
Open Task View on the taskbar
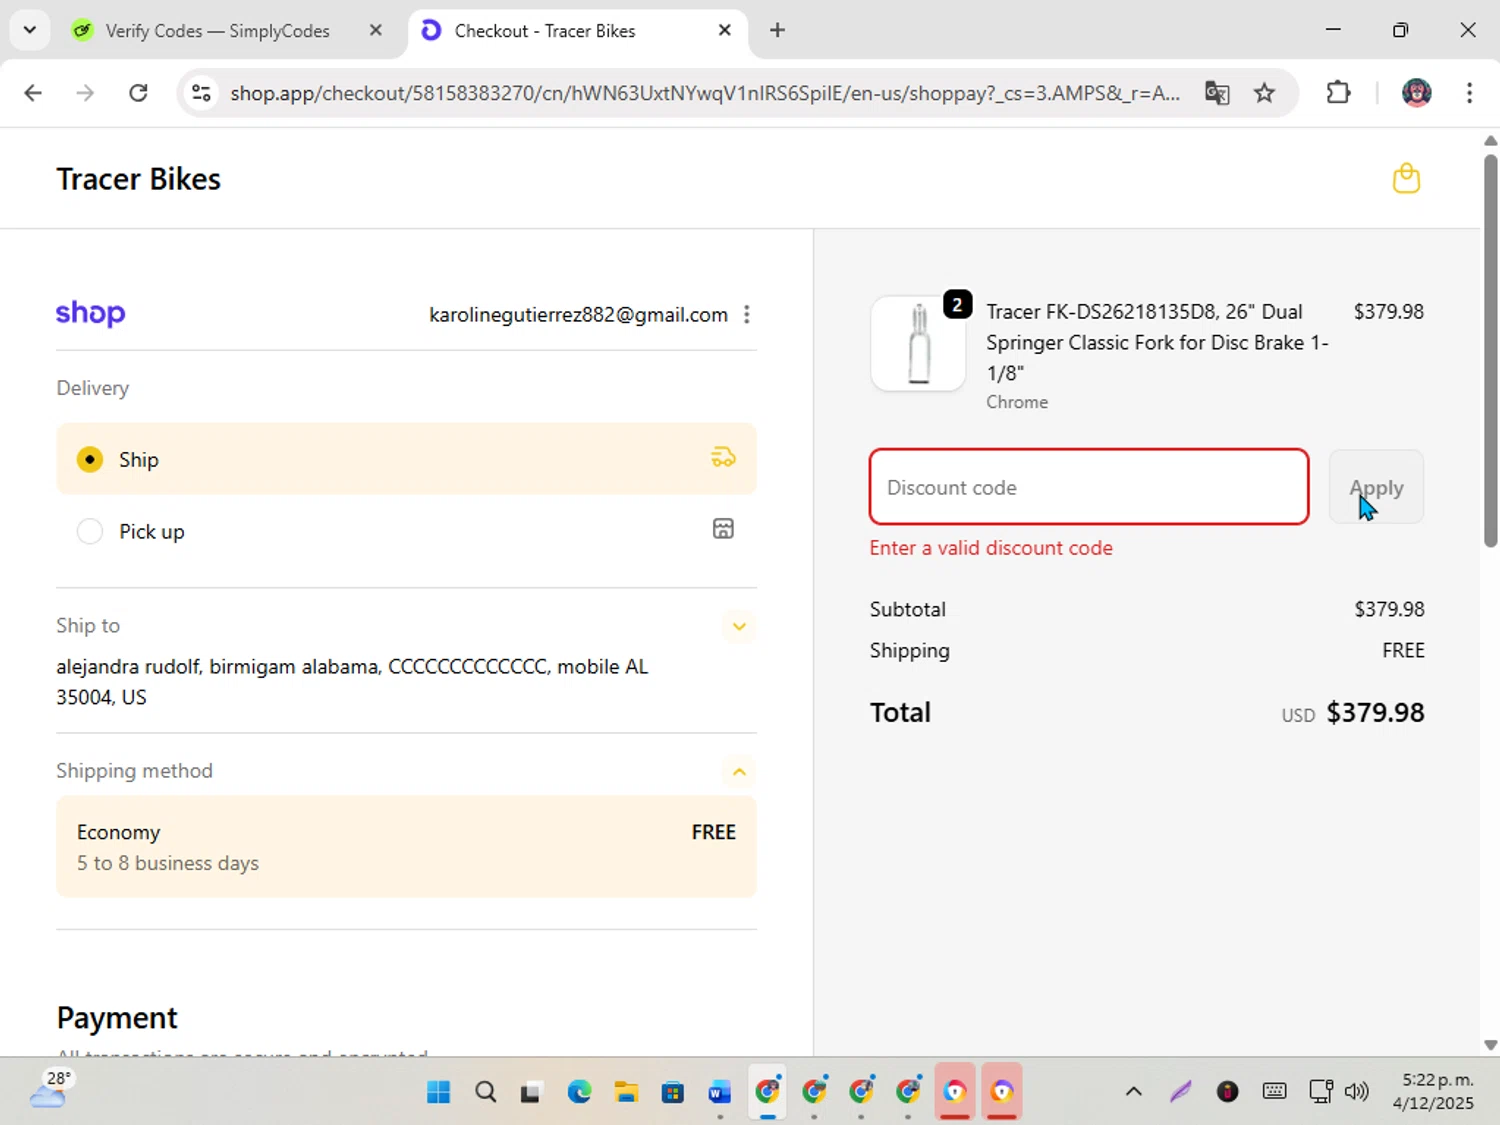click(x=531, y=1091)
